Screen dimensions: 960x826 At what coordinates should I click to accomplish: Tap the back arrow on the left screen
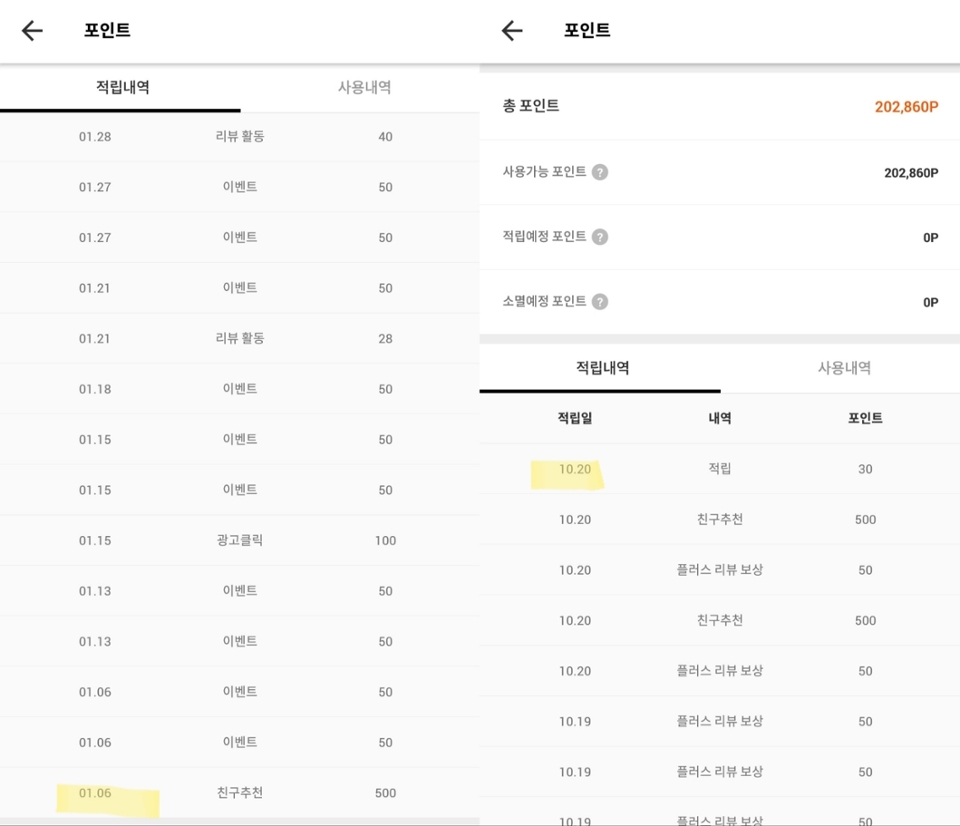[x=32, y=31]
